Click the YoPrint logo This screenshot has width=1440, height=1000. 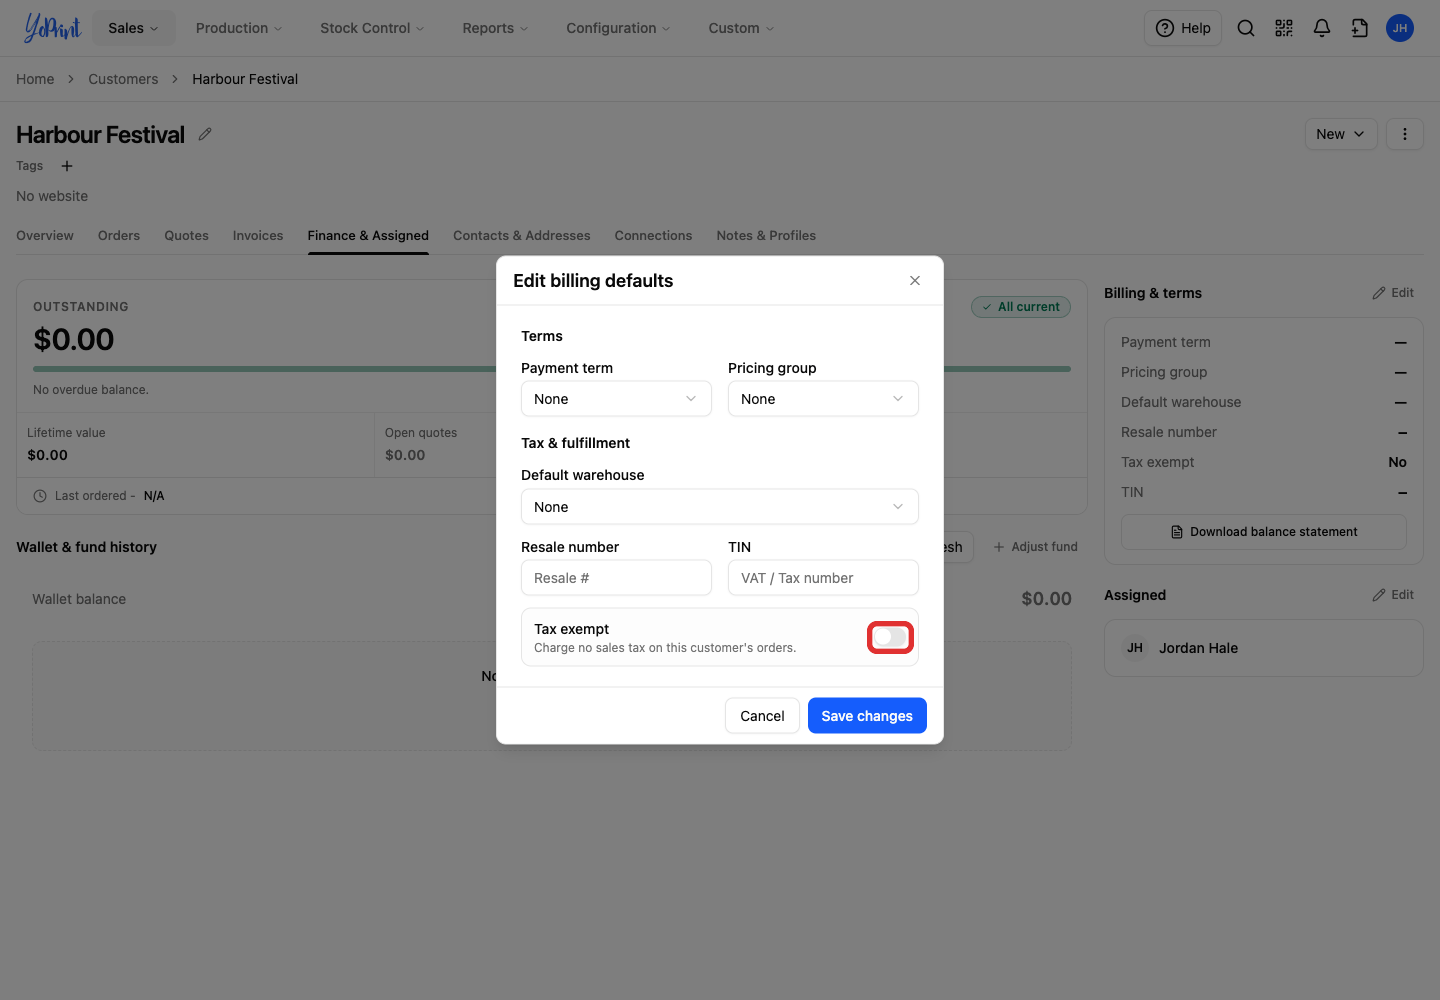pos(52,28)
